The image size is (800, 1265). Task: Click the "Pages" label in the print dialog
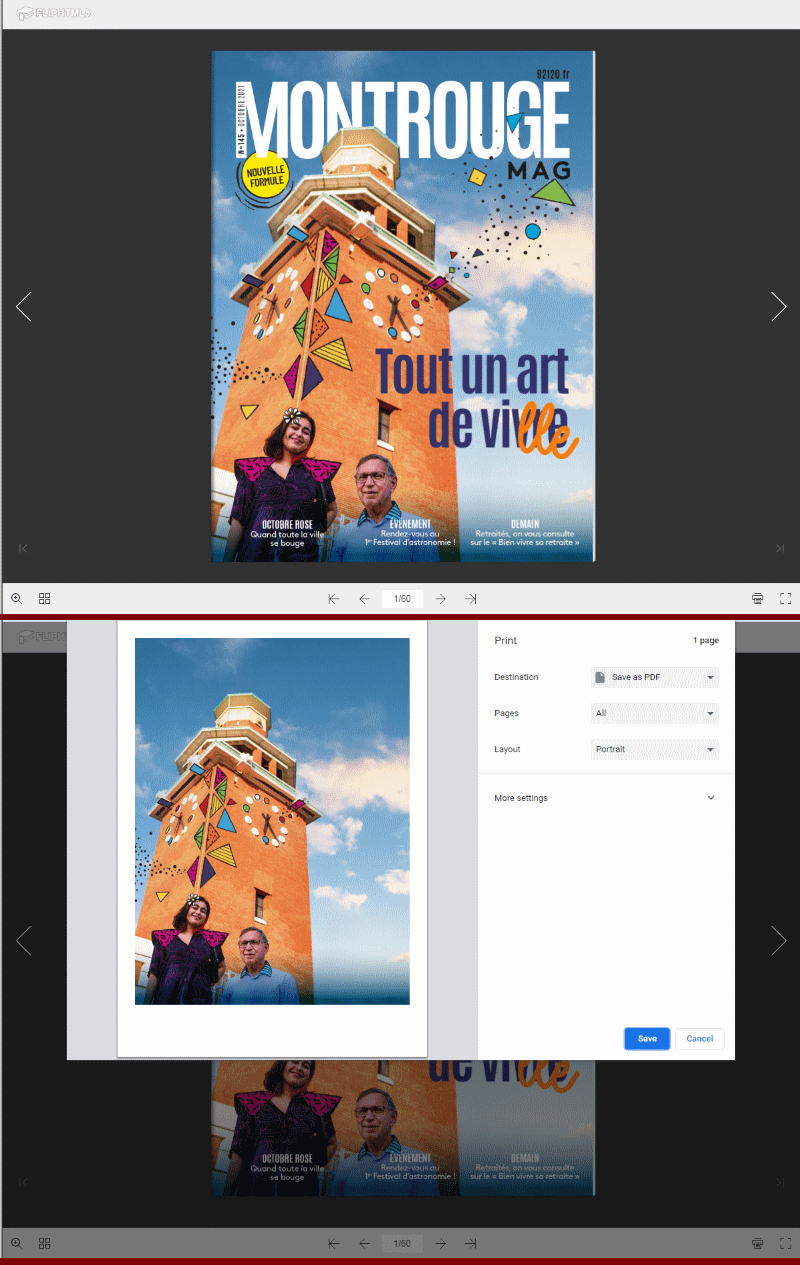tap(506, 713)
